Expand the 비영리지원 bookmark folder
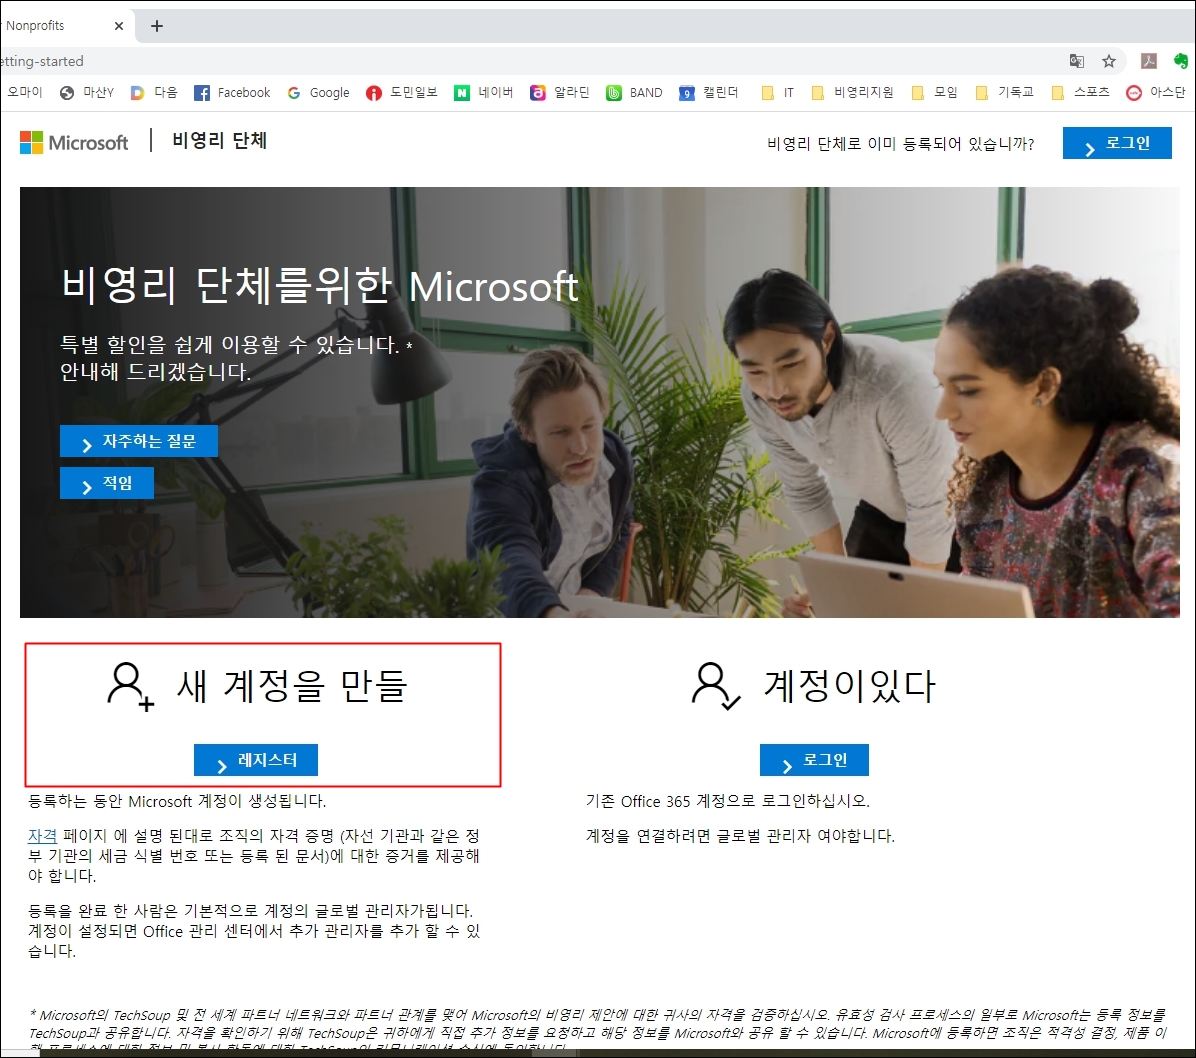The height and width of the screenshot is (1058, 1196). coord(852,92)
